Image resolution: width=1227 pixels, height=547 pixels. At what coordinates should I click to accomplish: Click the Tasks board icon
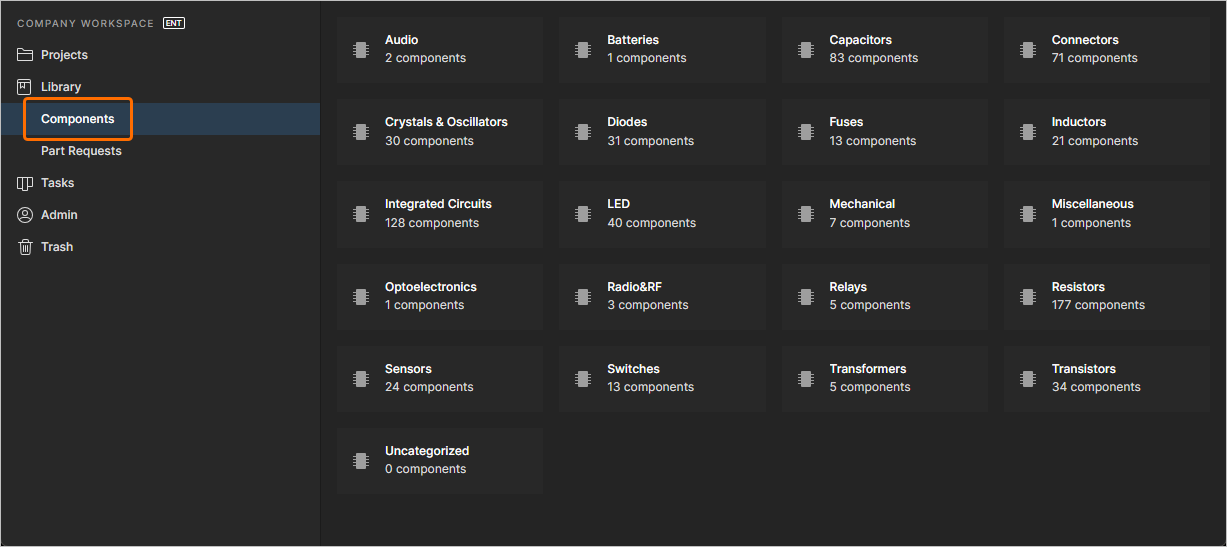pos(25,183)
